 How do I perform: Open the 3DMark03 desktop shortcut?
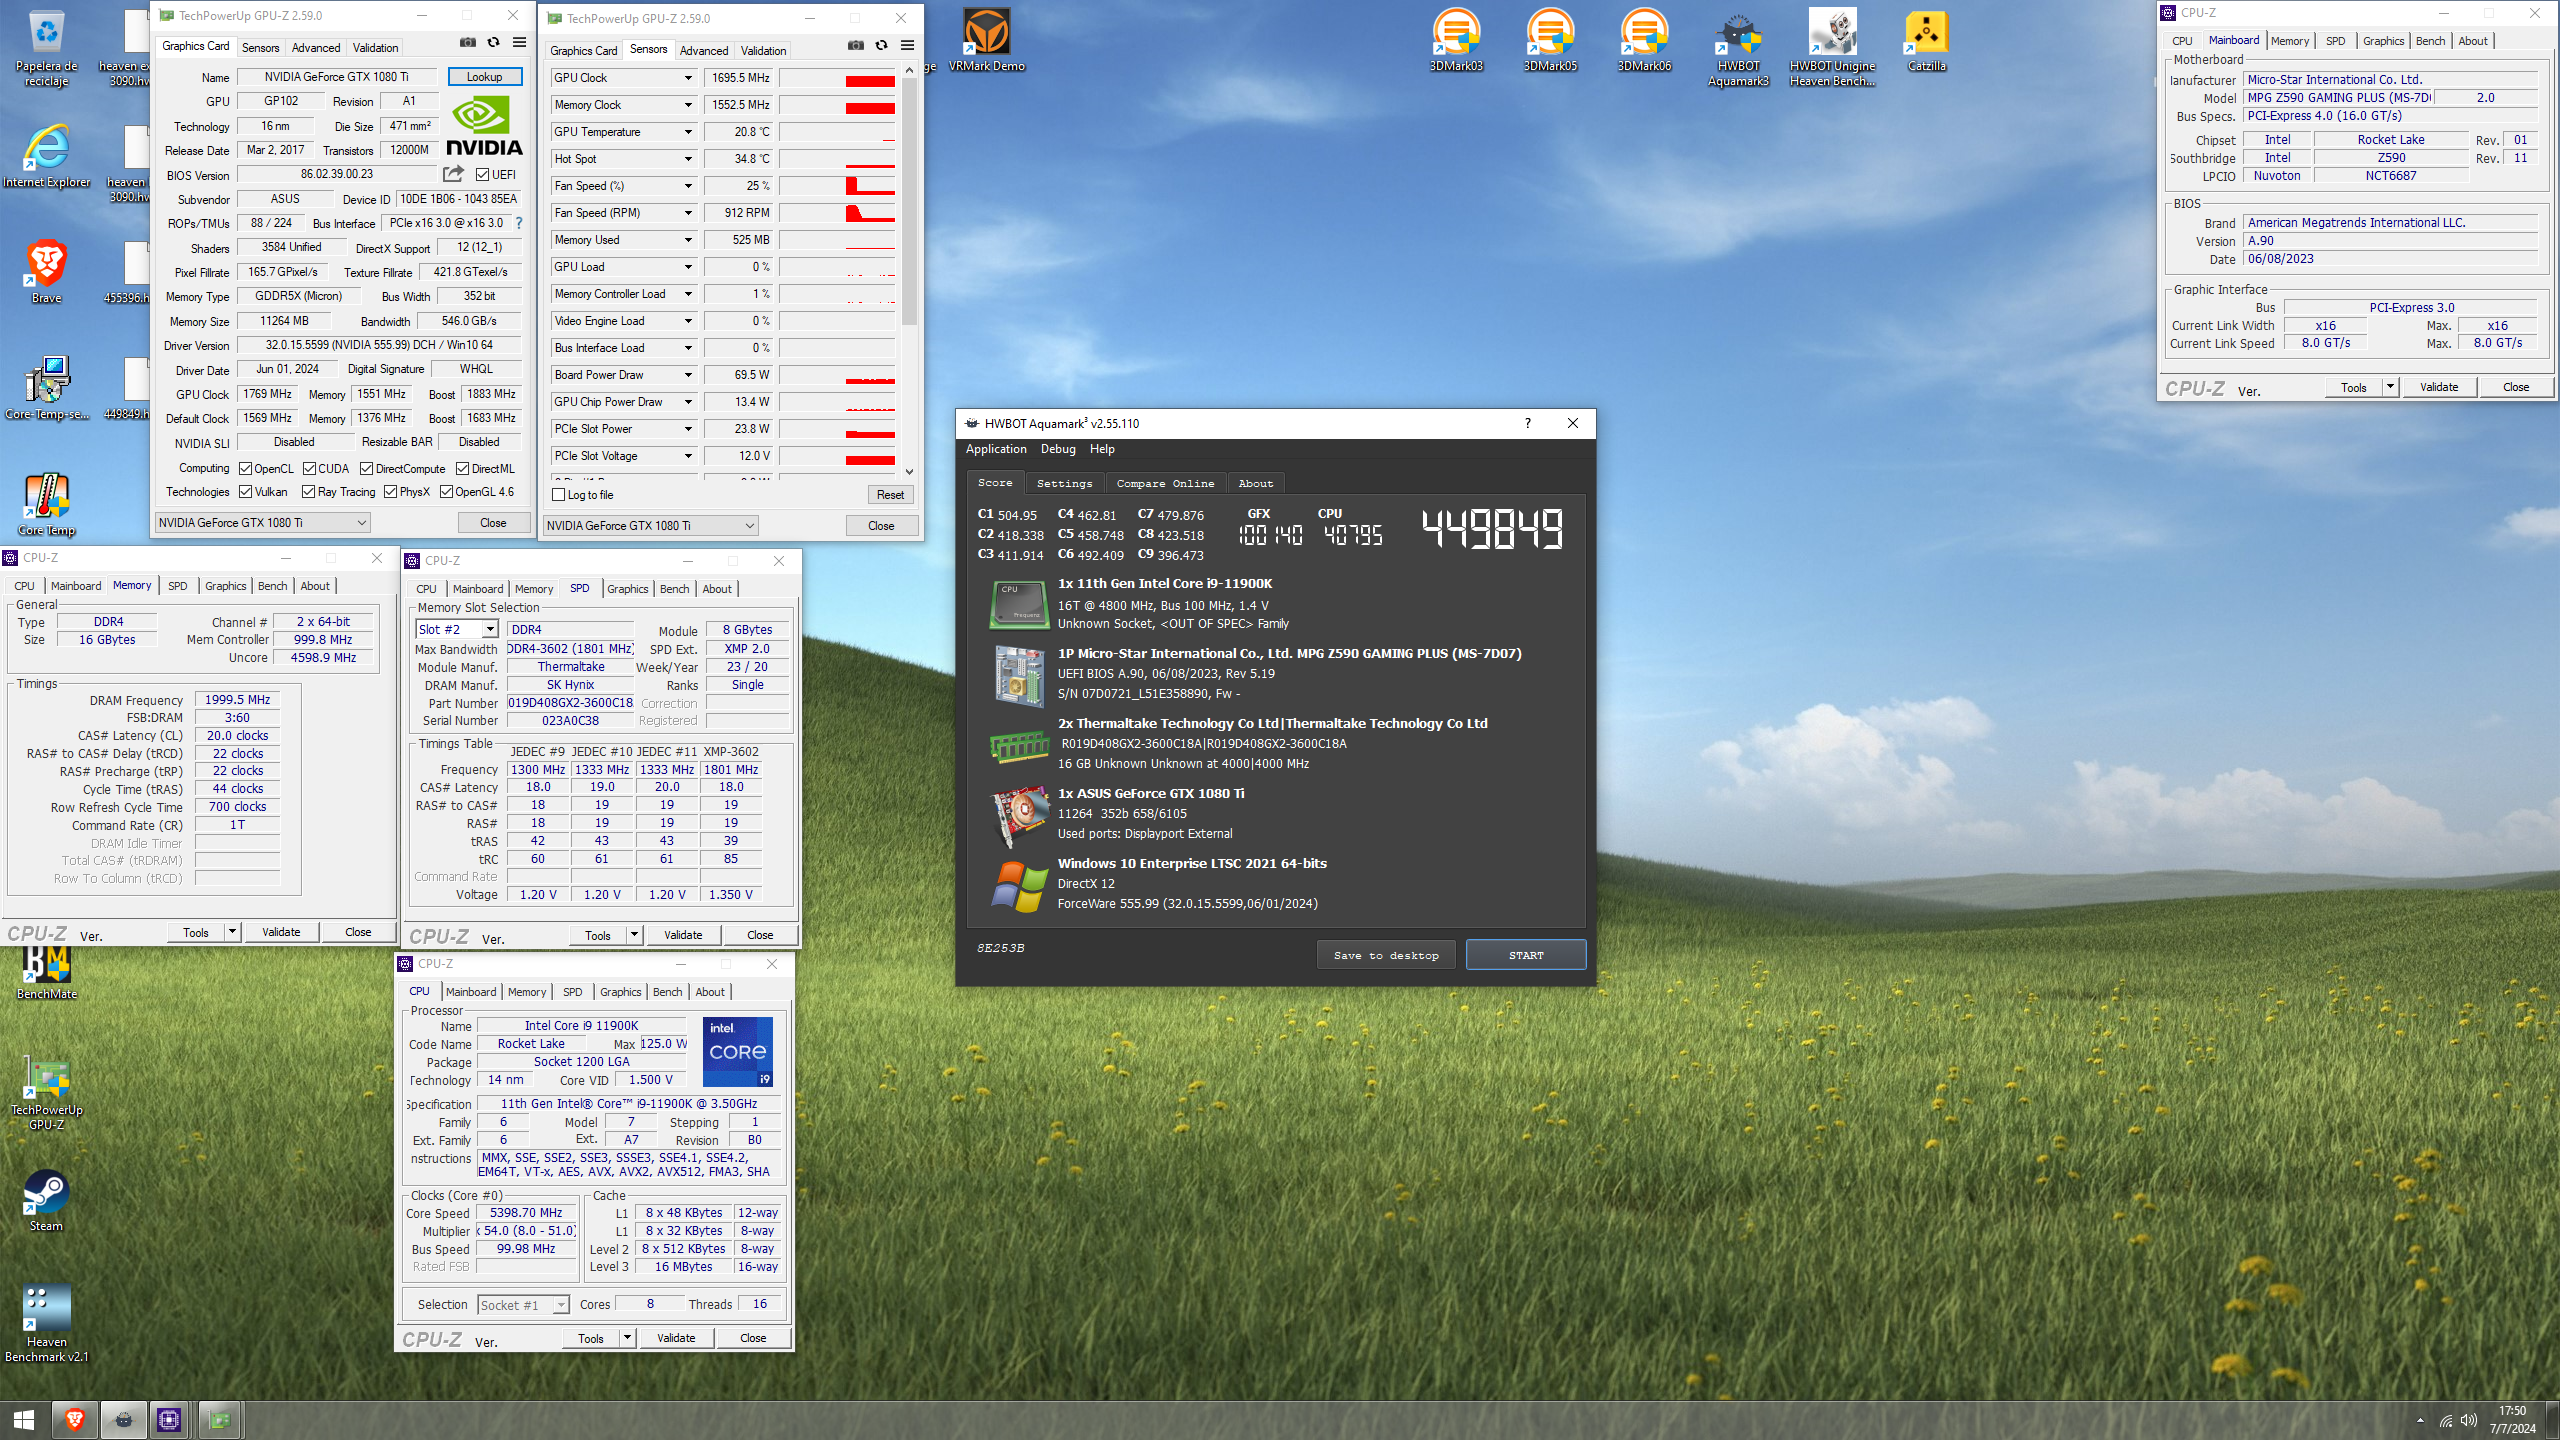pos(1456,40)
